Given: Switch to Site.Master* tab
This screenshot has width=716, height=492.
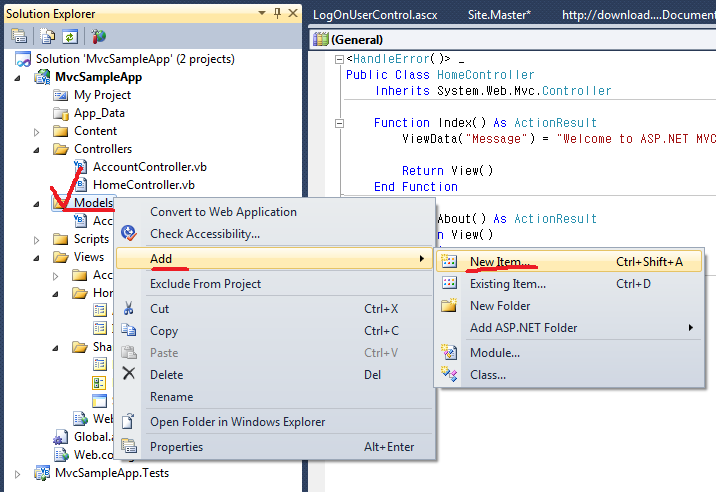Looking at the screenshot, I should pos(499,15).
